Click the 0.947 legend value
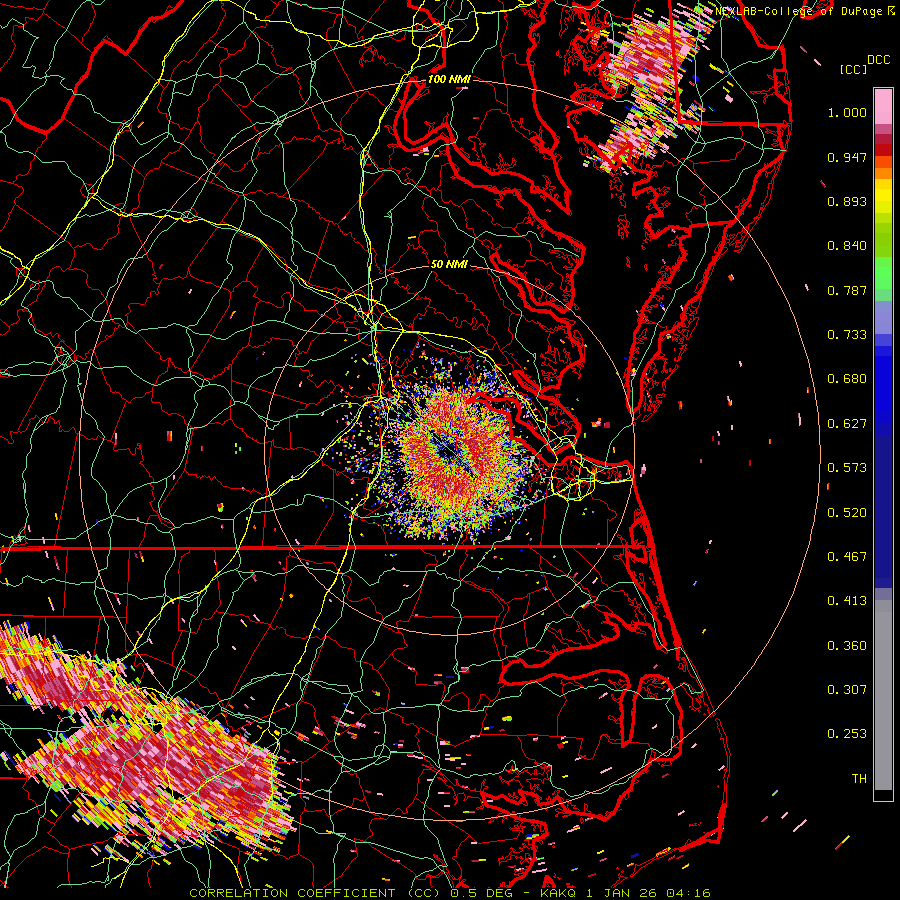The height and width of the screenshot is (900, 900). [x=847, y=157]
